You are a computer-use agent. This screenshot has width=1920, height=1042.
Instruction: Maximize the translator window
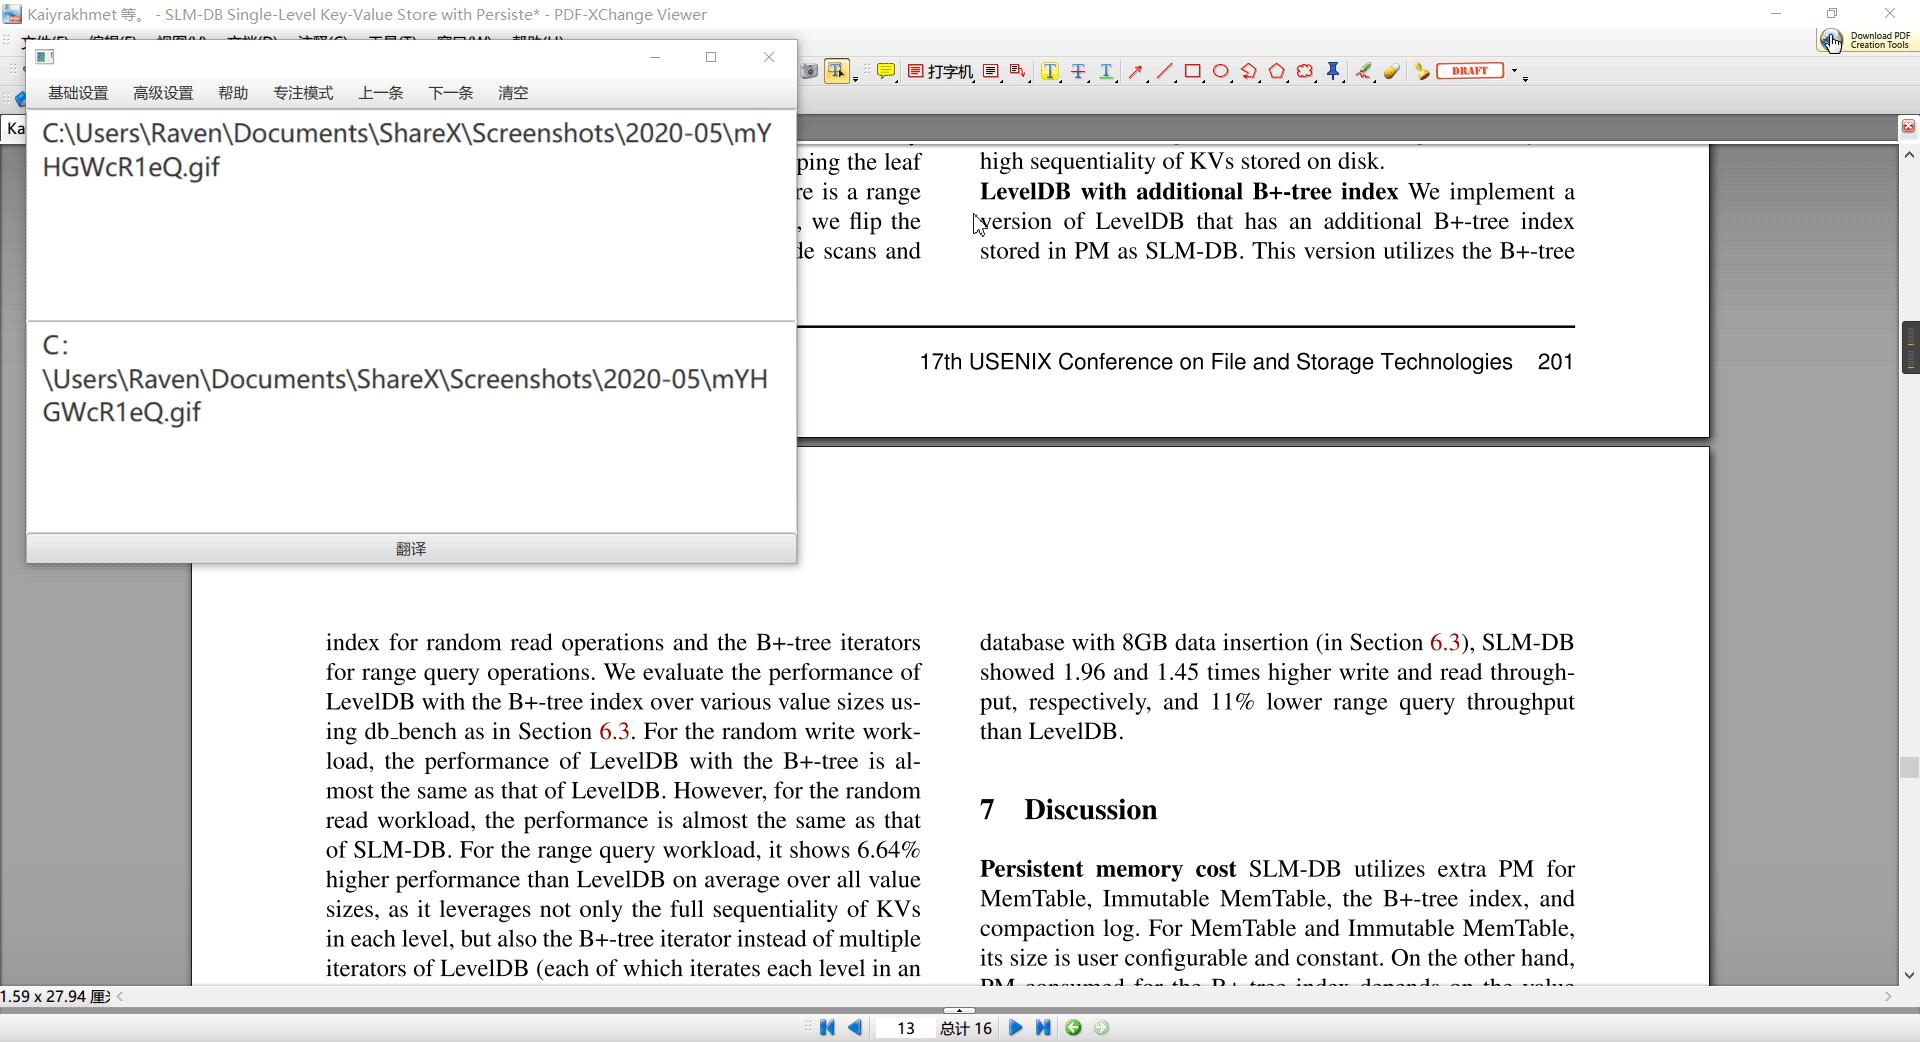[x=711, y=57]
